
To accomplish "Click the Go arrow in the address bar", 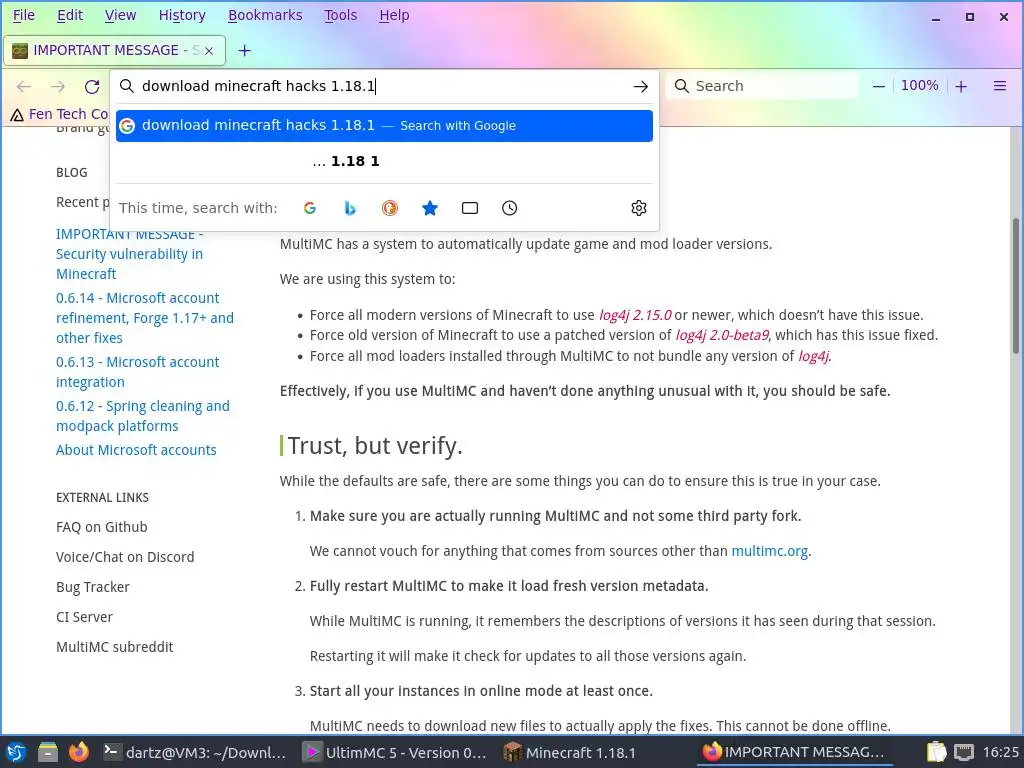I will (641, 86).
